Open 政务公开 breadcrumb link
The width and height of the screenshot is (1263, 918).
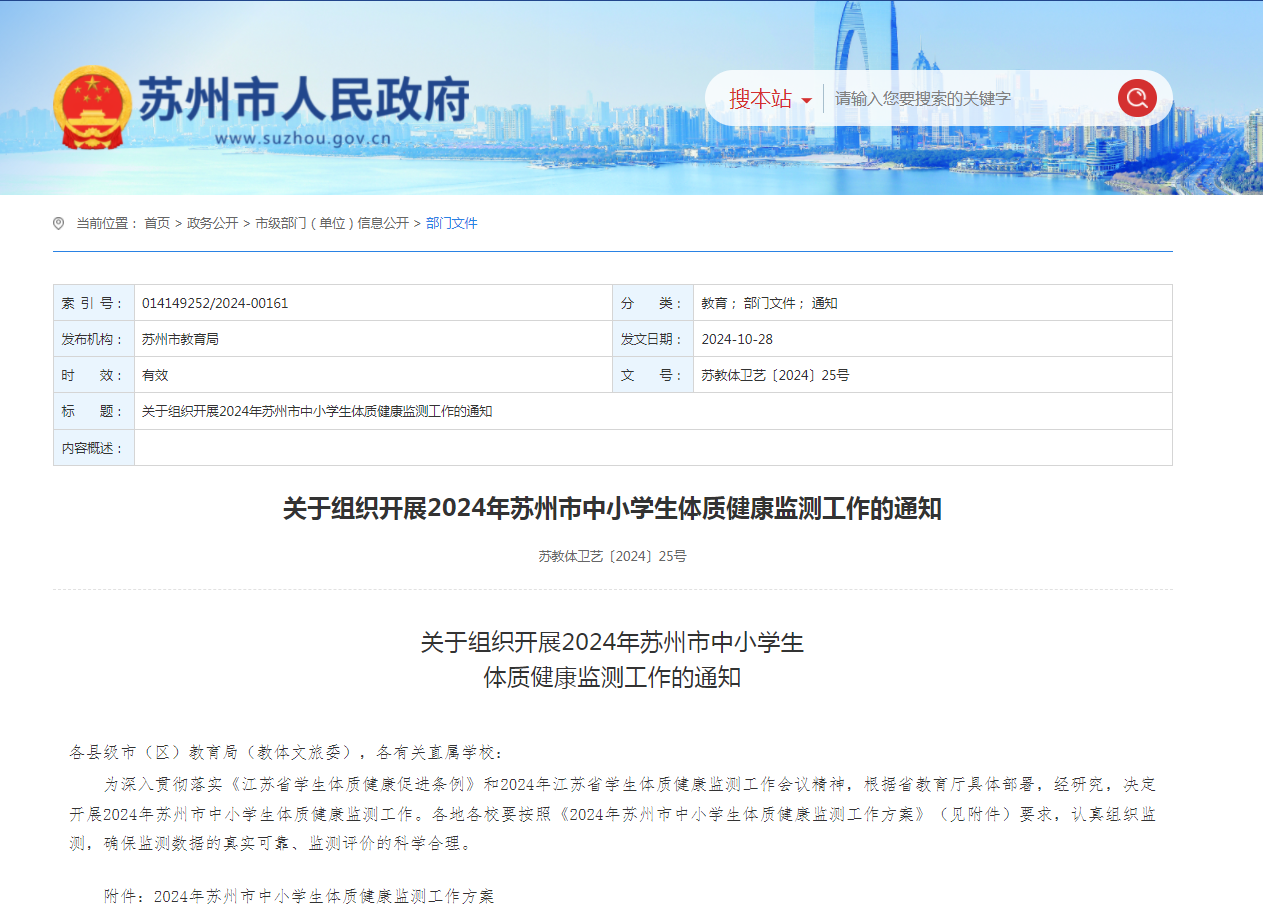[212, 223]
